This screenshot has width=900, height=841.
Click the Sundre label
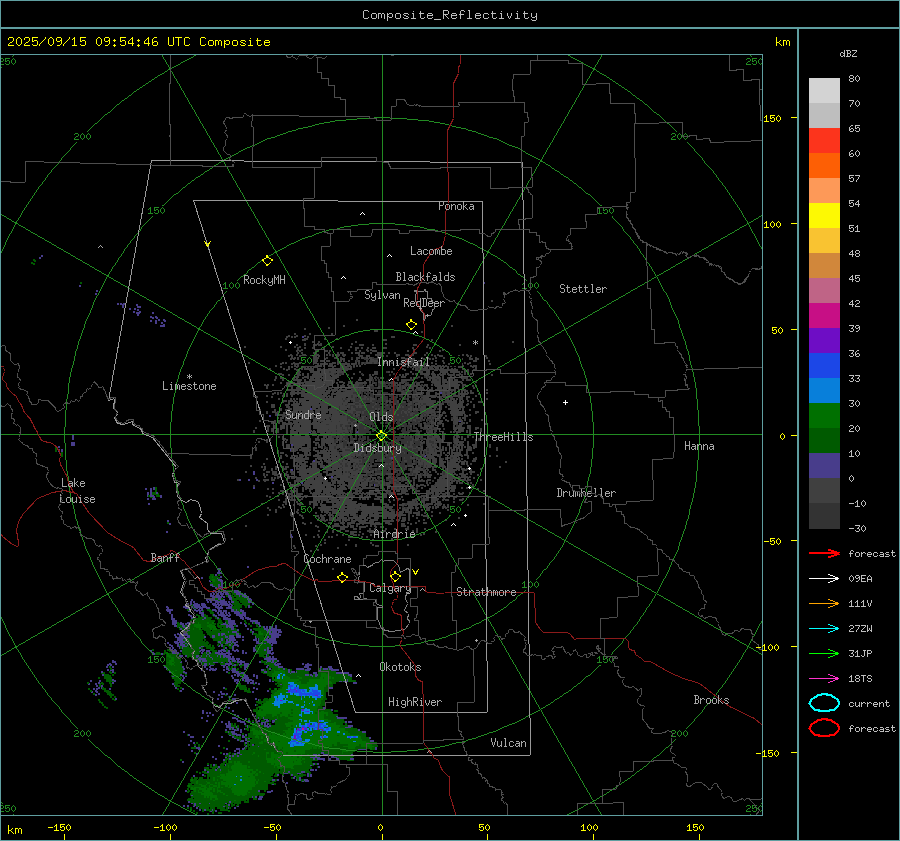click(303, 415)
